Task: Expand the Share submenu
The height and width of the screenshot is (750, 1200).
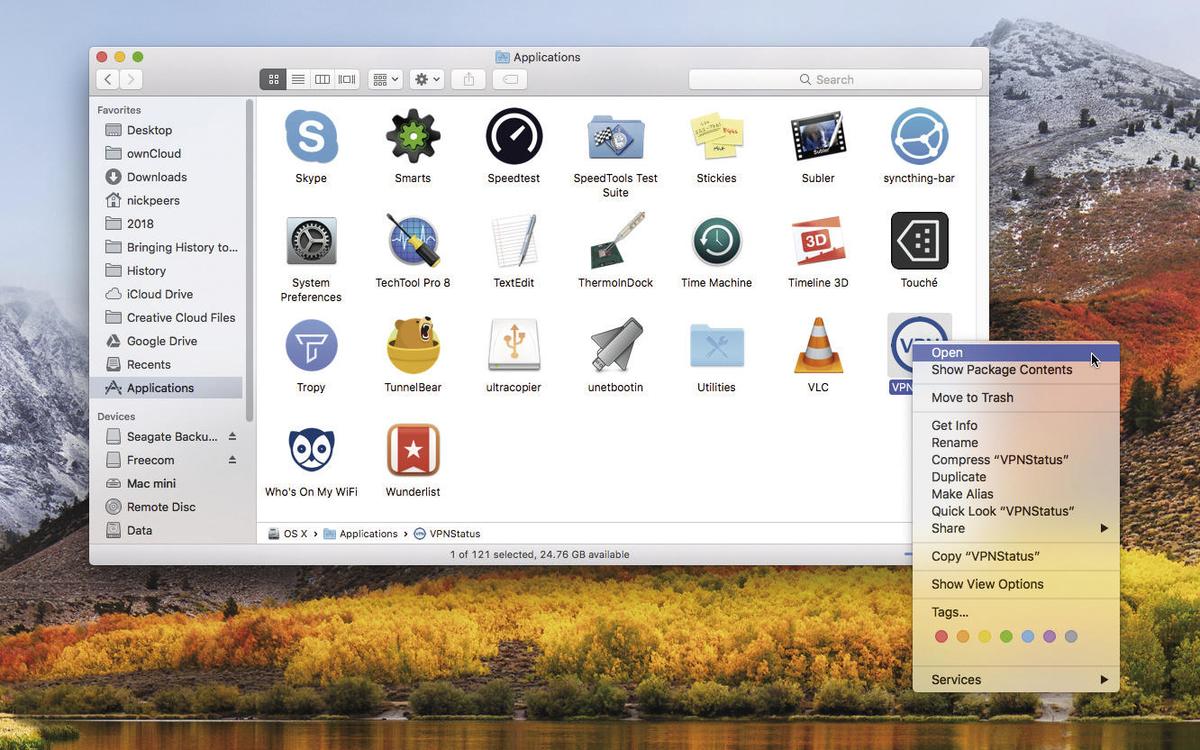Action: (x=1016, y=528)
